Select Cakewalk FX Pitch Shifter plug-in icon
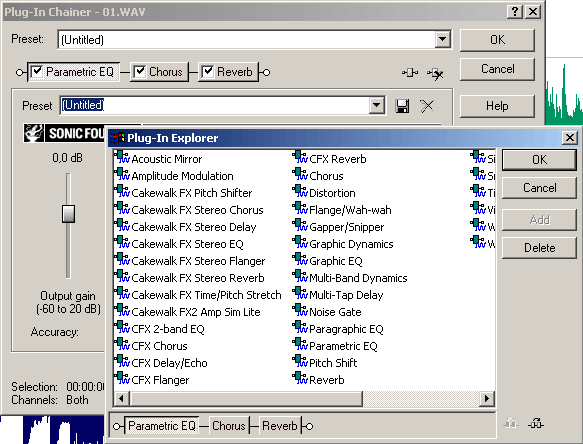Screen dimensions: 583x444 [x=122, y=192]
